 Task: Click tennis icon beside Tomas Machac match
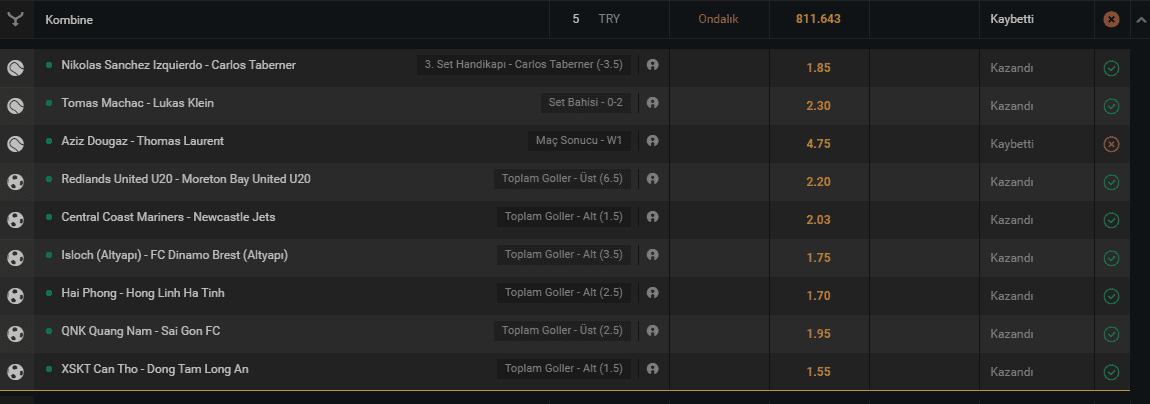(x=15, y=106)
